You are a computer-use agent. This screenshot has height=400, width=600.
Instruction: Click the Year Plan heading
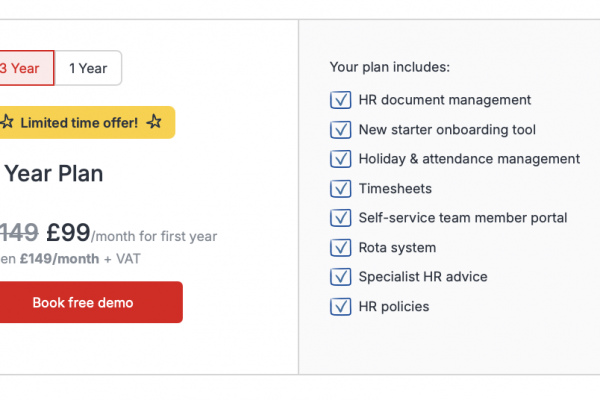coord(54,174)
